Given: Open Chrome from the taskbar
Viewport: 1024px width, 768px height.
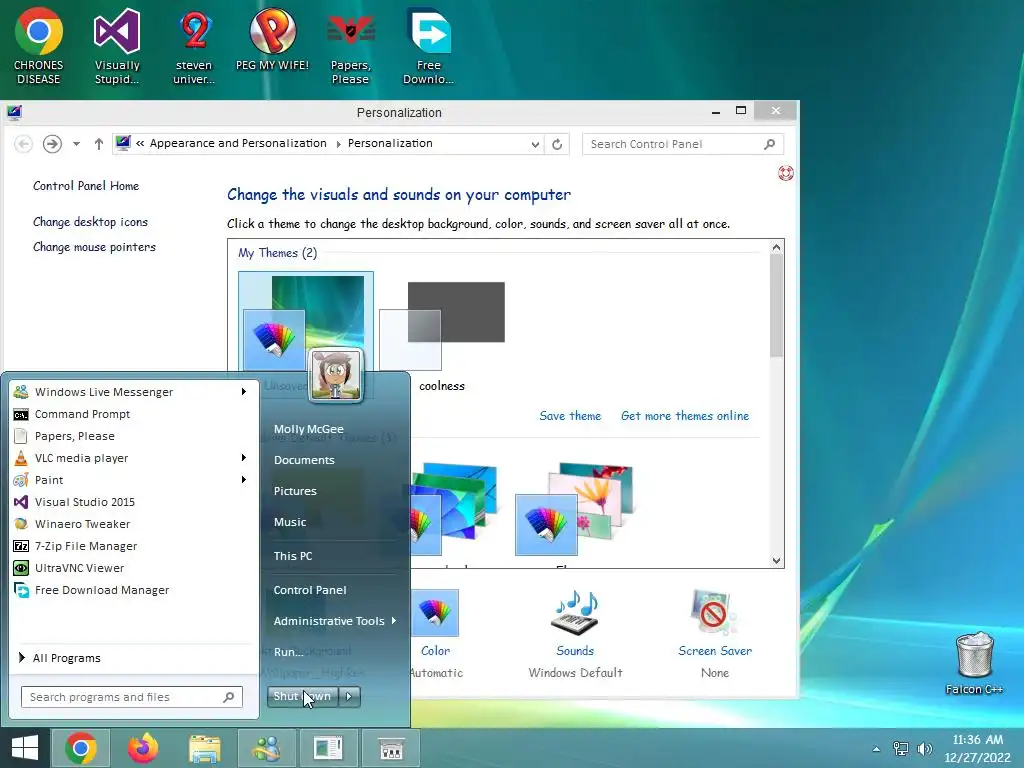Looking at the screenshot, I should click(x=81, y=748).
